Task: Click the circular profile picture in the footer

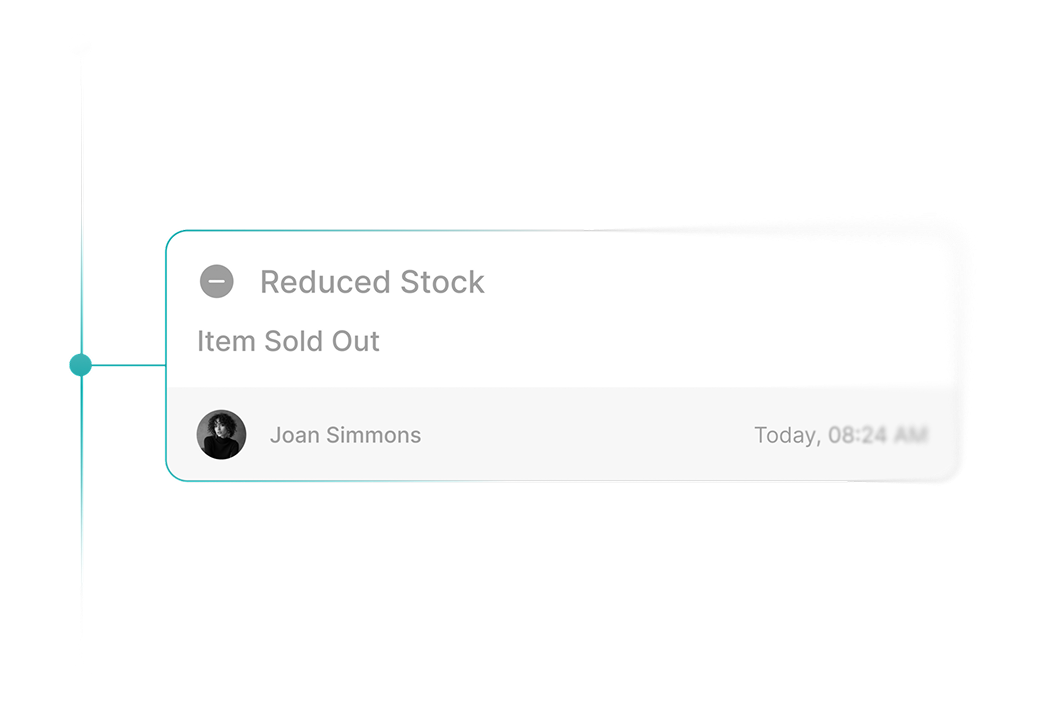Action: [x=222, y=434]
